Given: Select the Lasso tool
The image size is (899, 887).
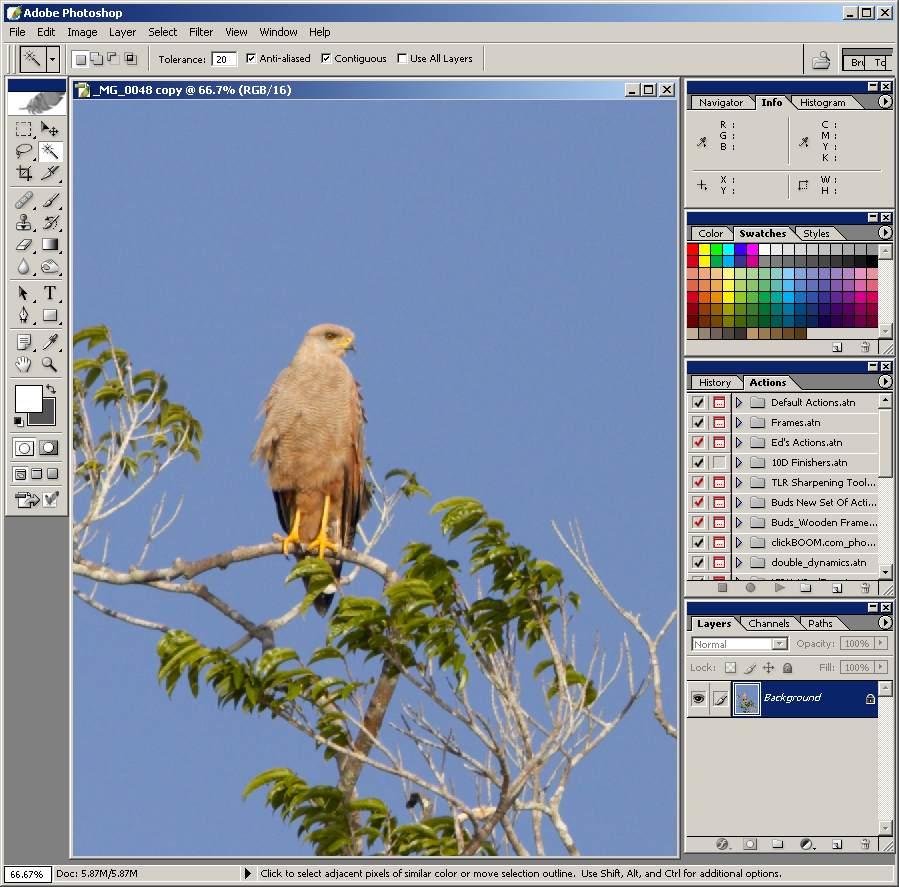Looking at the screenshot, I should pyautogui.click(x=24, y=151).
